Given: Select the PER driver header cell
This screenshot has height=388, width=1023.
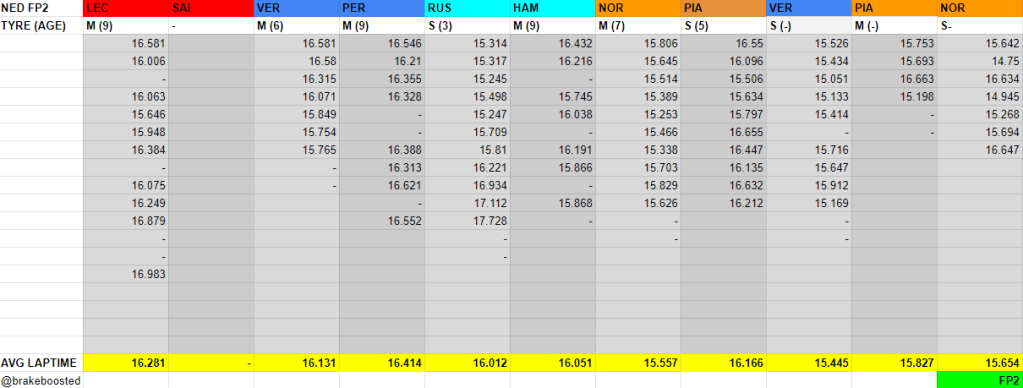Looking at the screenshot, I should click(382, 8).
